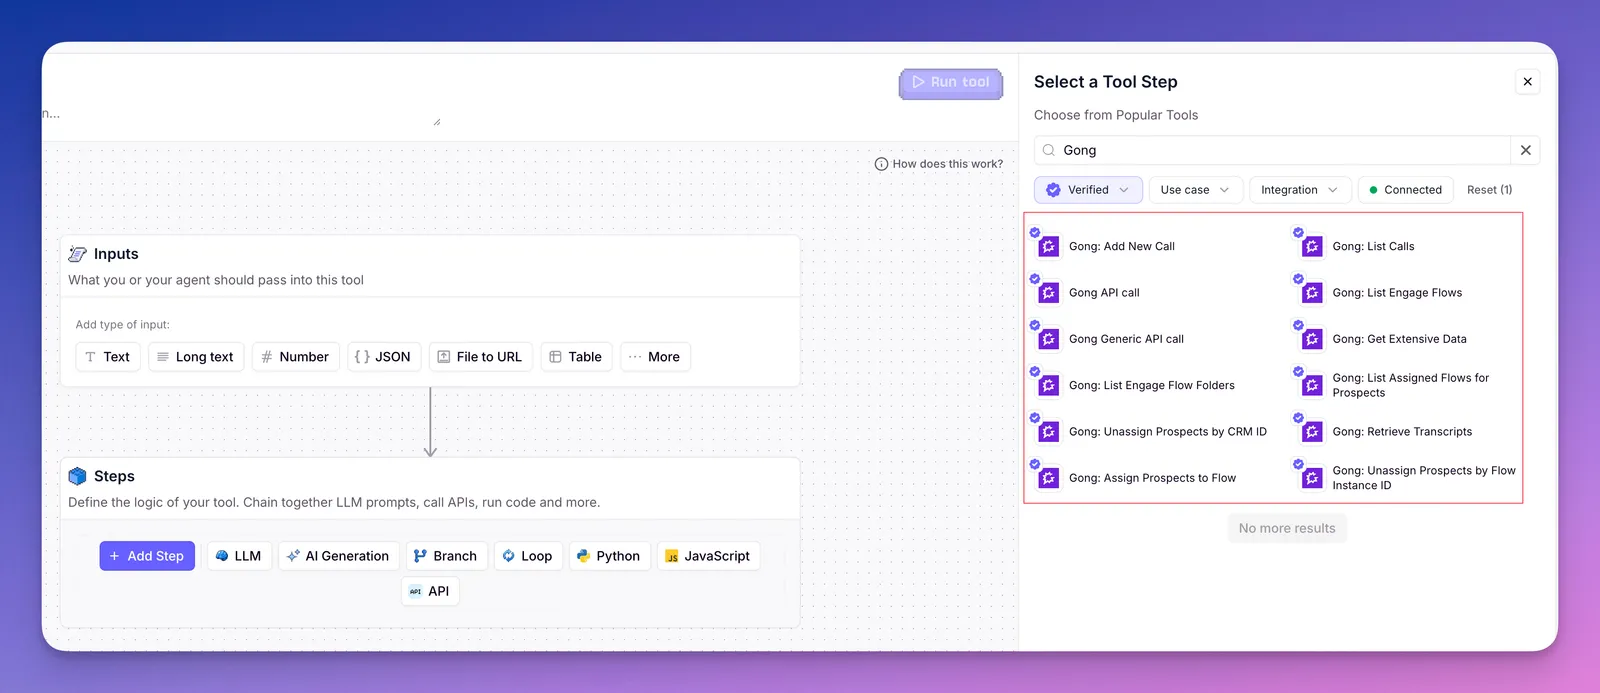The width and height of the screenshot is (1600, 693).
Task: Click the Gong: List Calls icon
Action: click(x=1312, y=246)
